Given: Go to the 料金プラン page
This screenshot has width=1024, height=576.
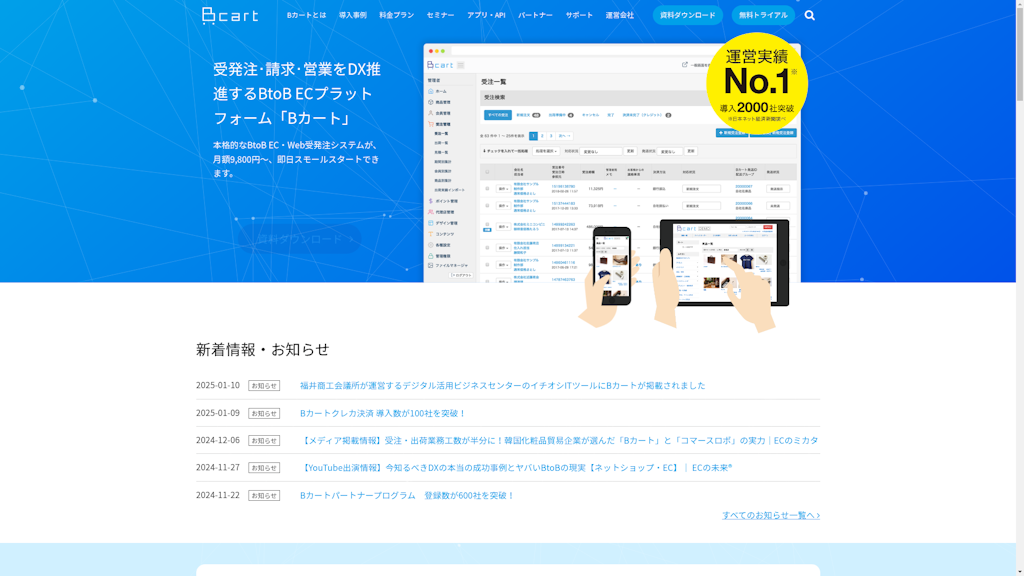Looking at the screenshot, I should click(396, 15).
